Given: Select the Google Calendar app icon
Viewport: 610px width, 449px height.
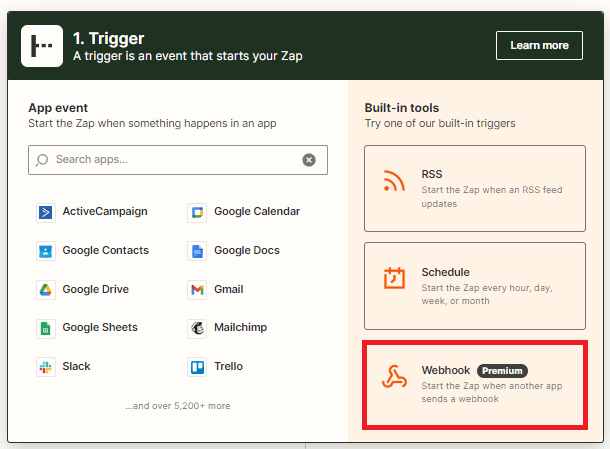Looking at the screenshot, I should pos(197,212).
